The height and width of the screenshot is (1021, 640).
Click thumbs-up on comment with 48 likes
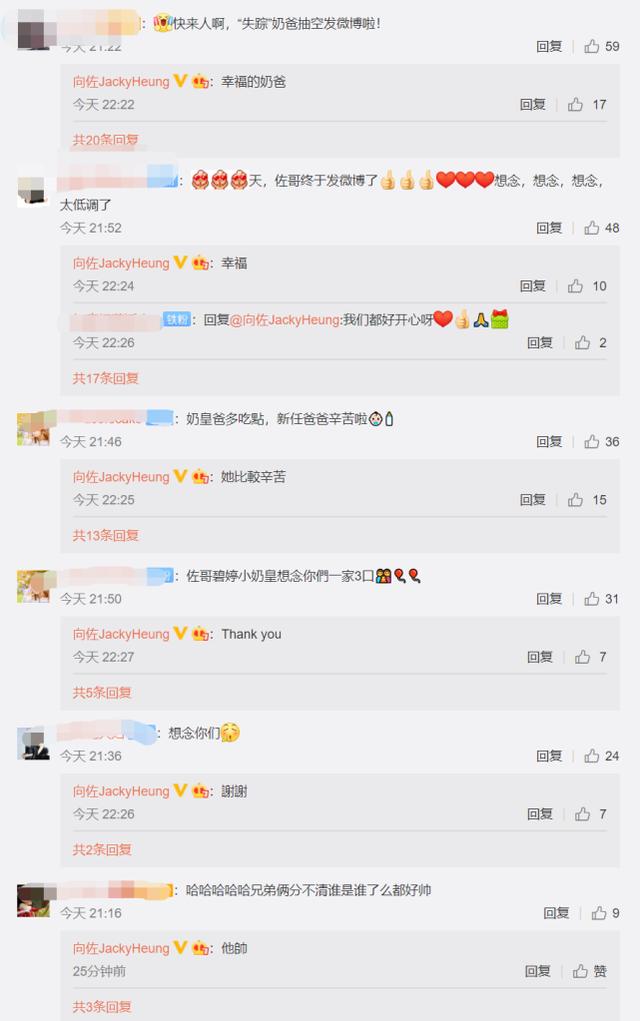(x=592, y=228)
